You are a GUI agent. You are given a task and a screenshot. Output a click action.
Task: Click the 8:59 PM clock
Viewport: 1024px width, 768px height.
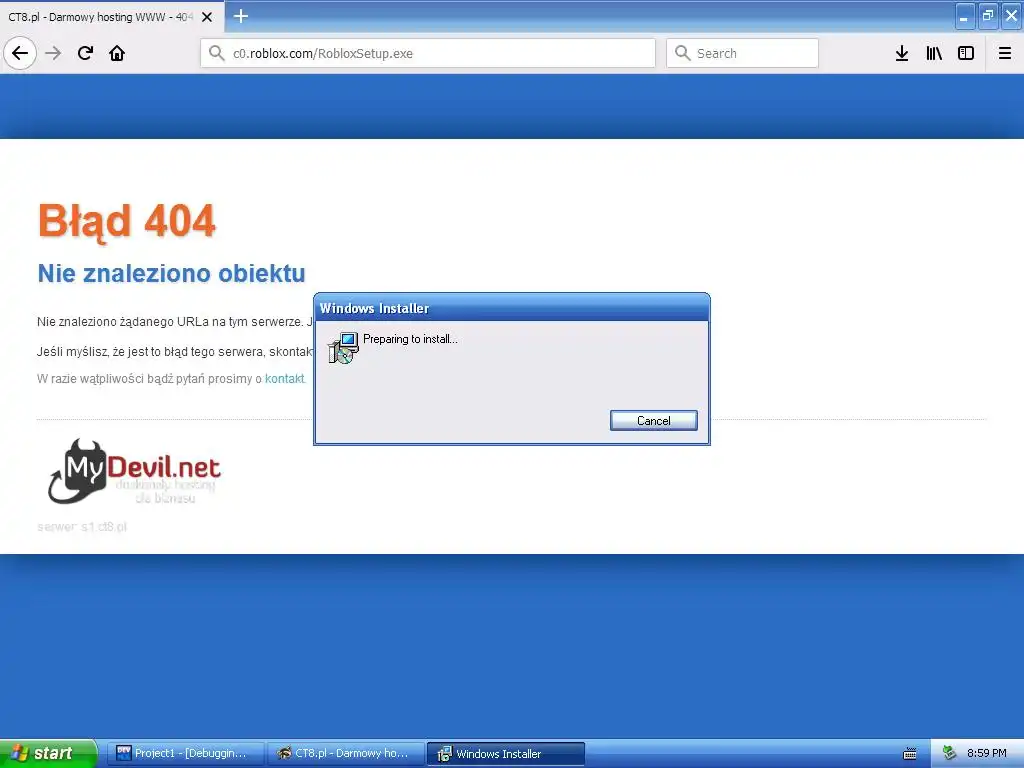click(987, 753)
